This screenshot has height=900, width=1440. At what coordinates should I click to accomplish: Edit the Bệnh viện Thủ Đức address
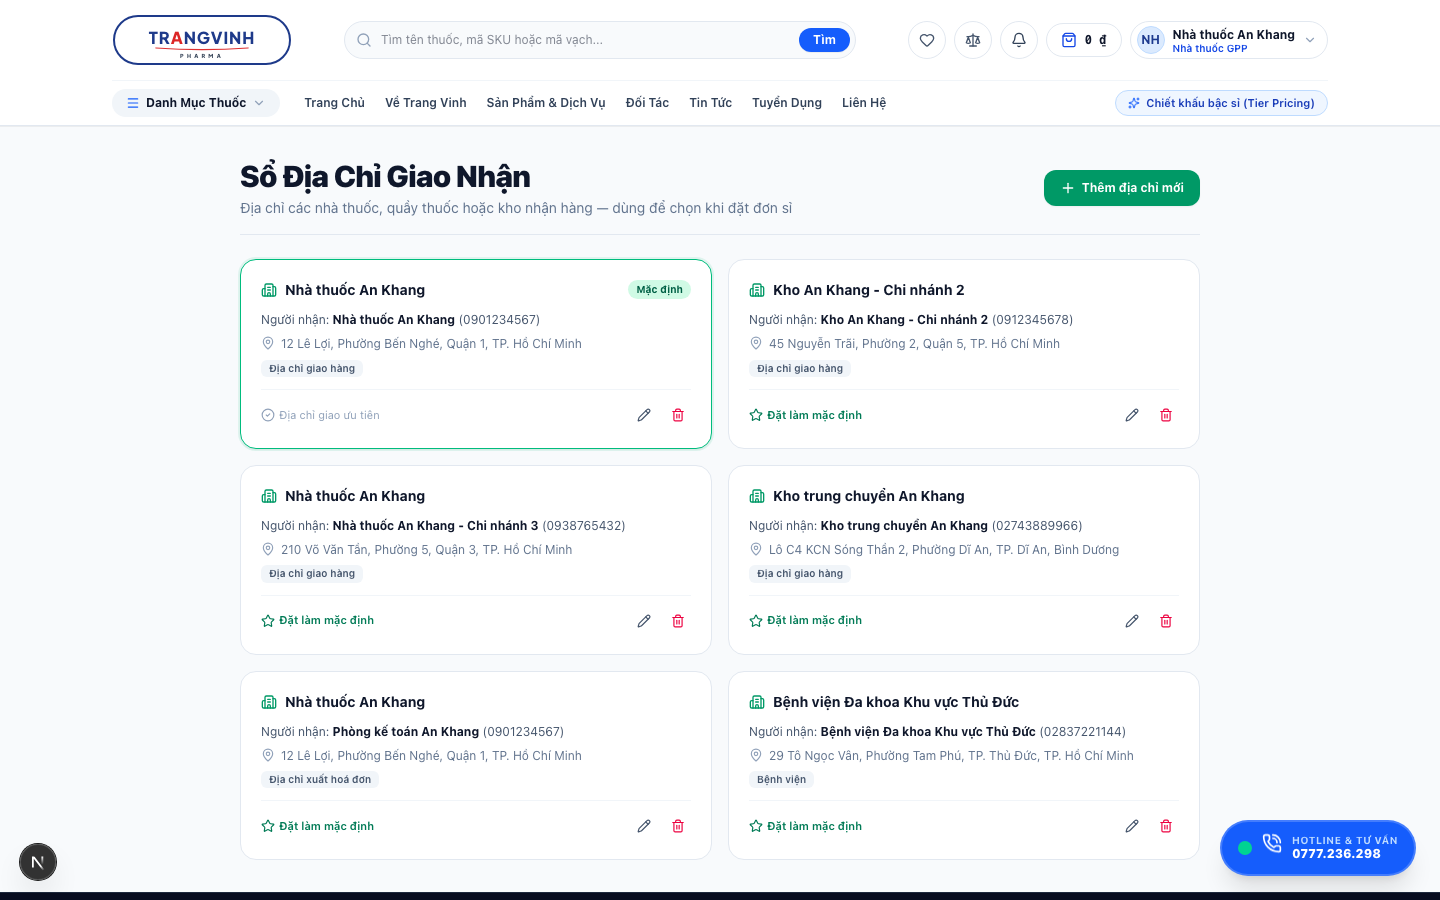(x=1132, y=826)
